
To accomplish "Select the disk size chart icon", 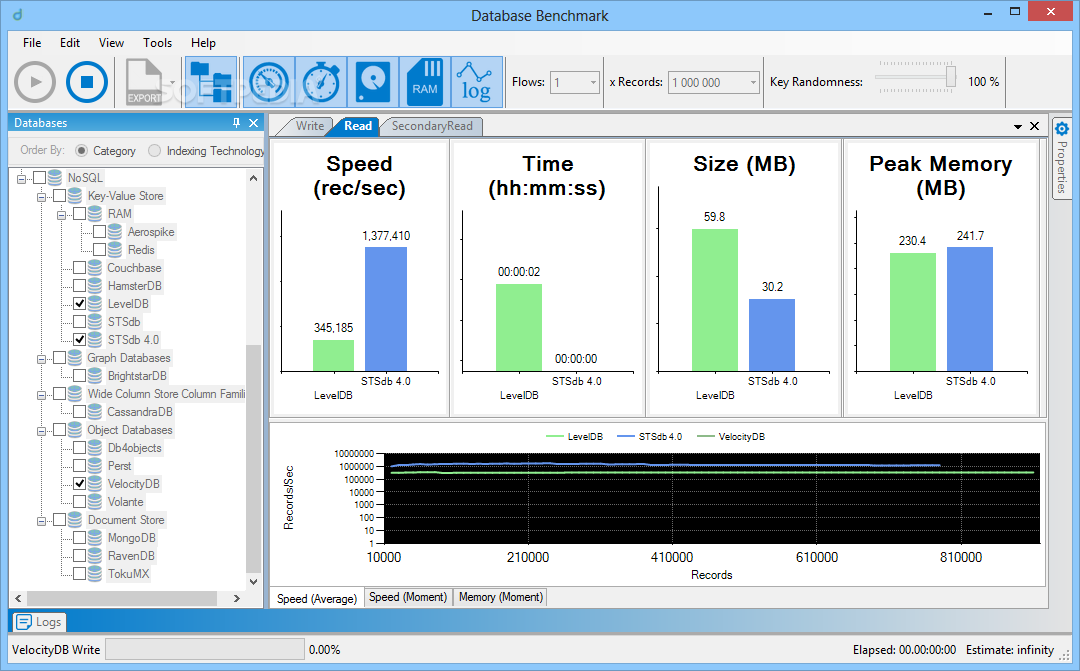I will coord(373,82).
